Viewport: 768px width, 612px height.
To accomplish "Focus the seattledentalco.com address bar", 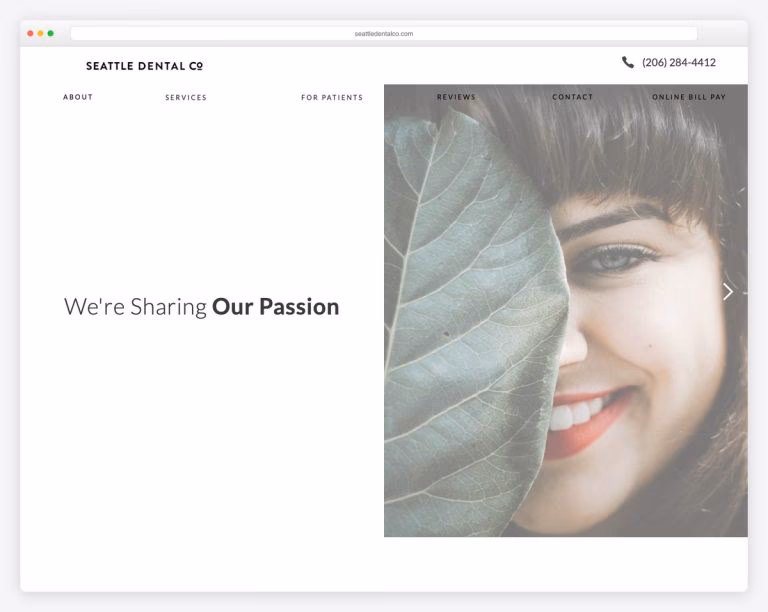I will 384,34.
